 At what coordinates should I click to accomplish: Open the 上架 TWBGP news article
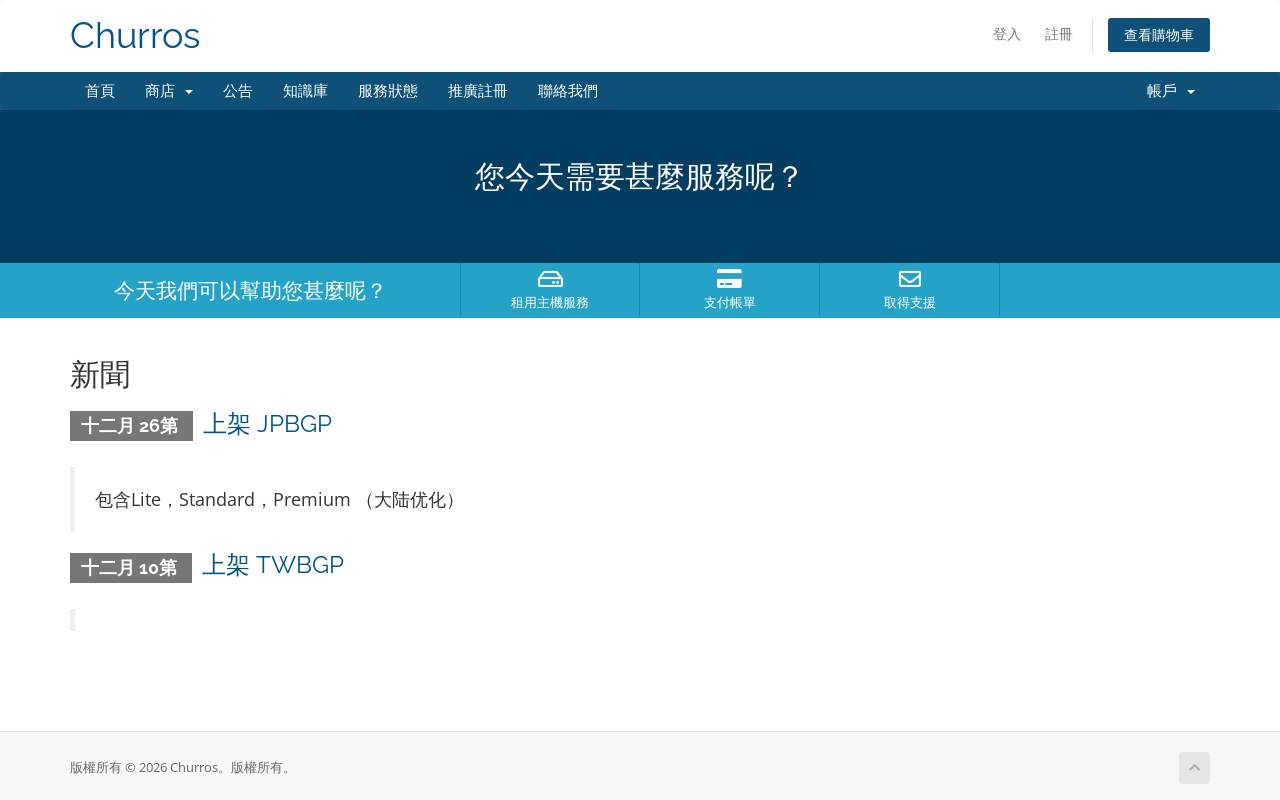273,565
